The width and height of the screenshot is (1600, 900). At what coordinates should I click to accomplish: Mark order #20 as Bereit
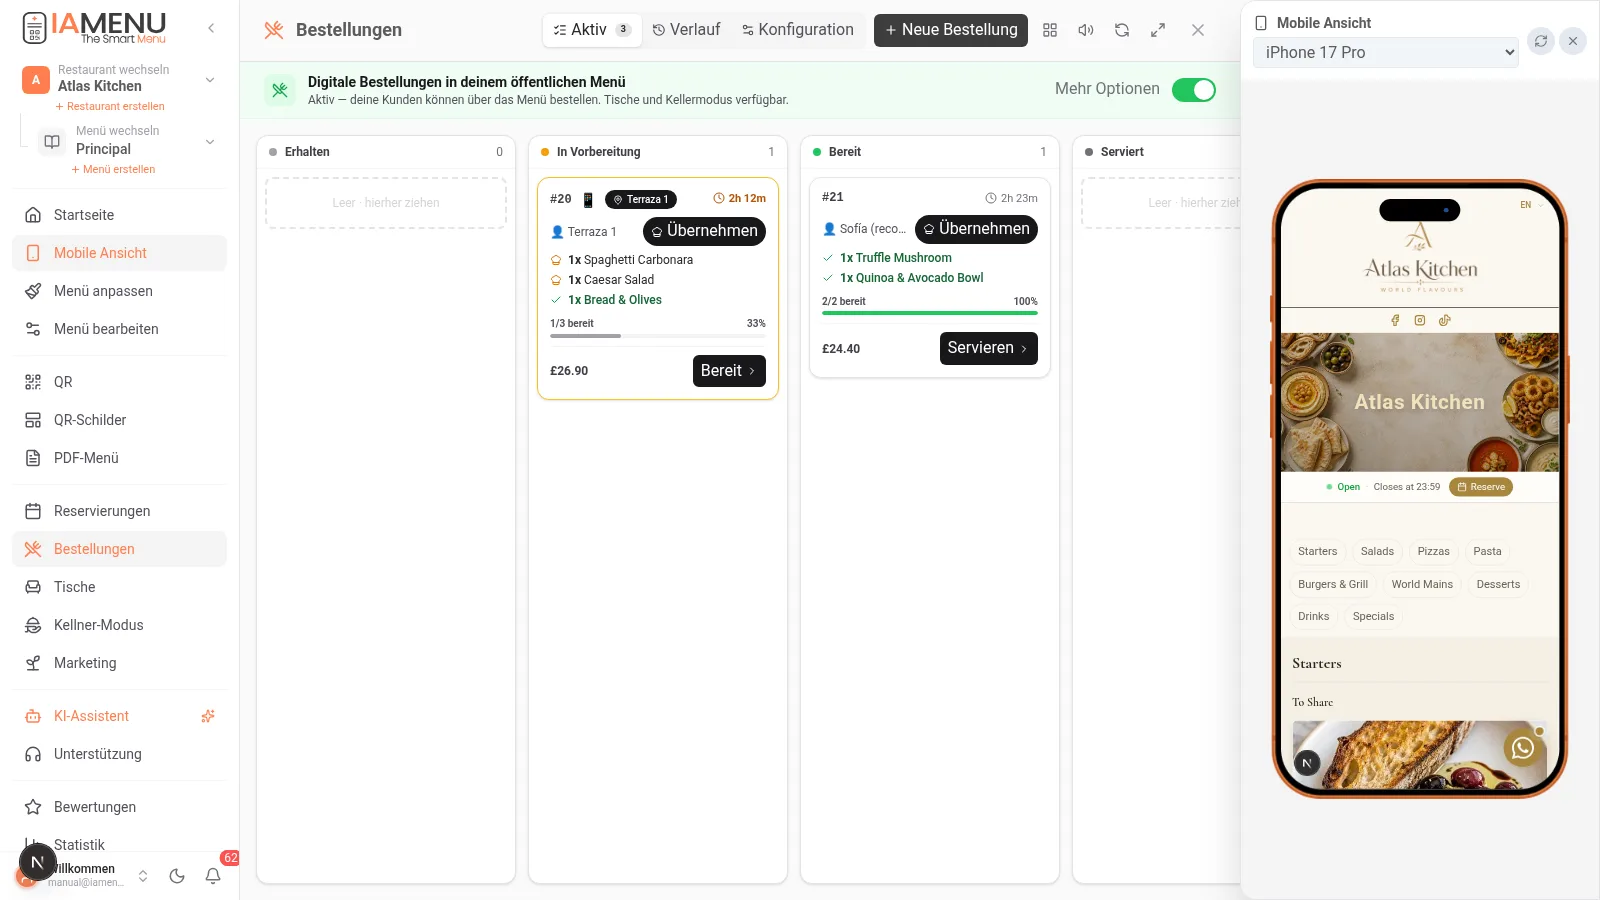coord(729,371)
